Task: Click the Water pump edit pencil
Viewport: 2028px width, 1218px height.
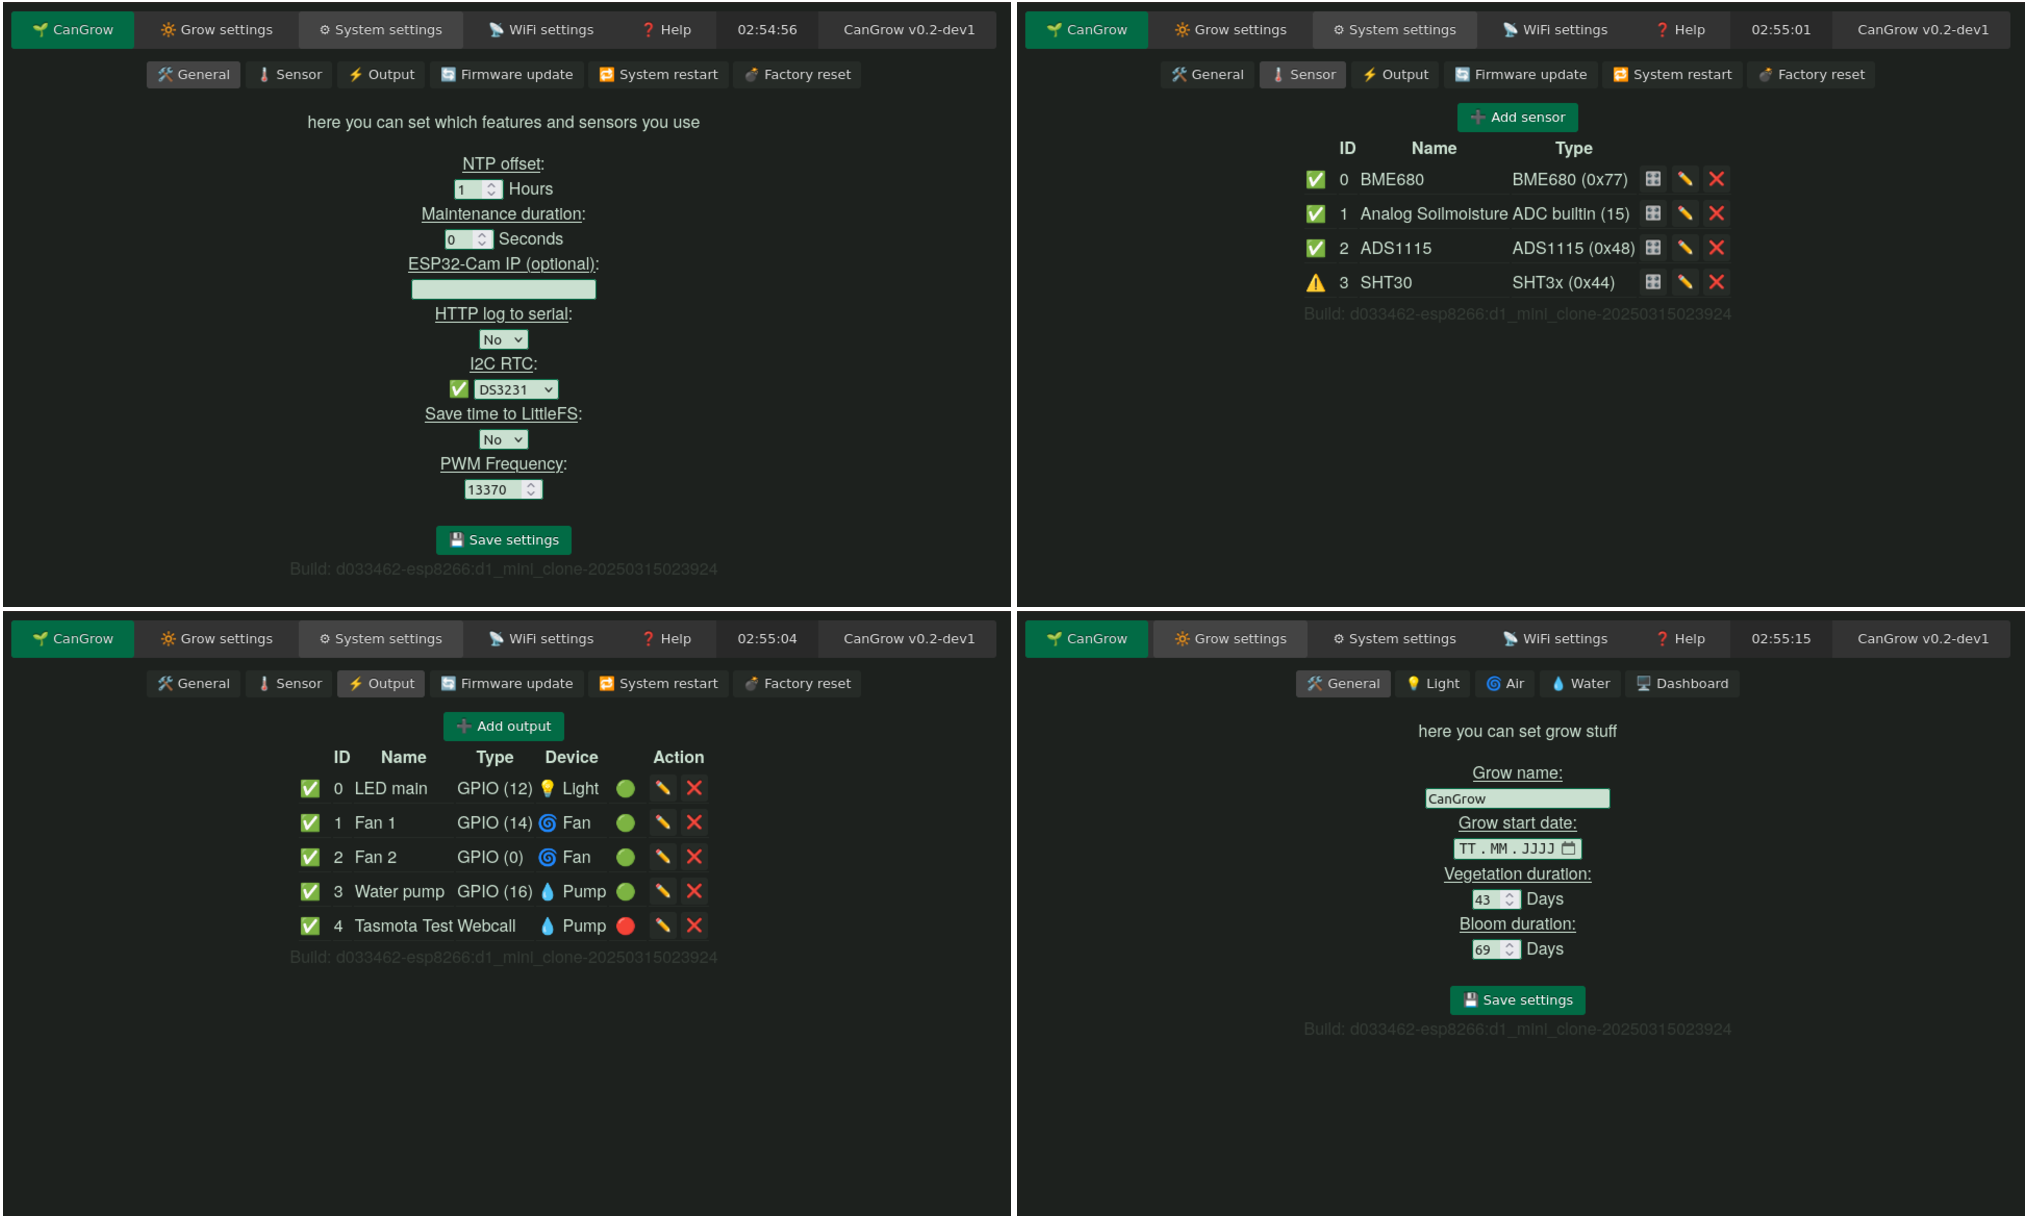Action: pyautogui.click(x=662, y=891)
